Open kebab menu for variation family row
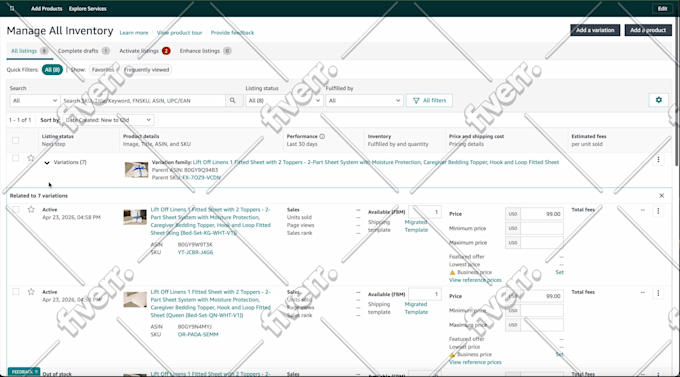The height and width of the screenshot is (377, 680). tap(658, 160)
